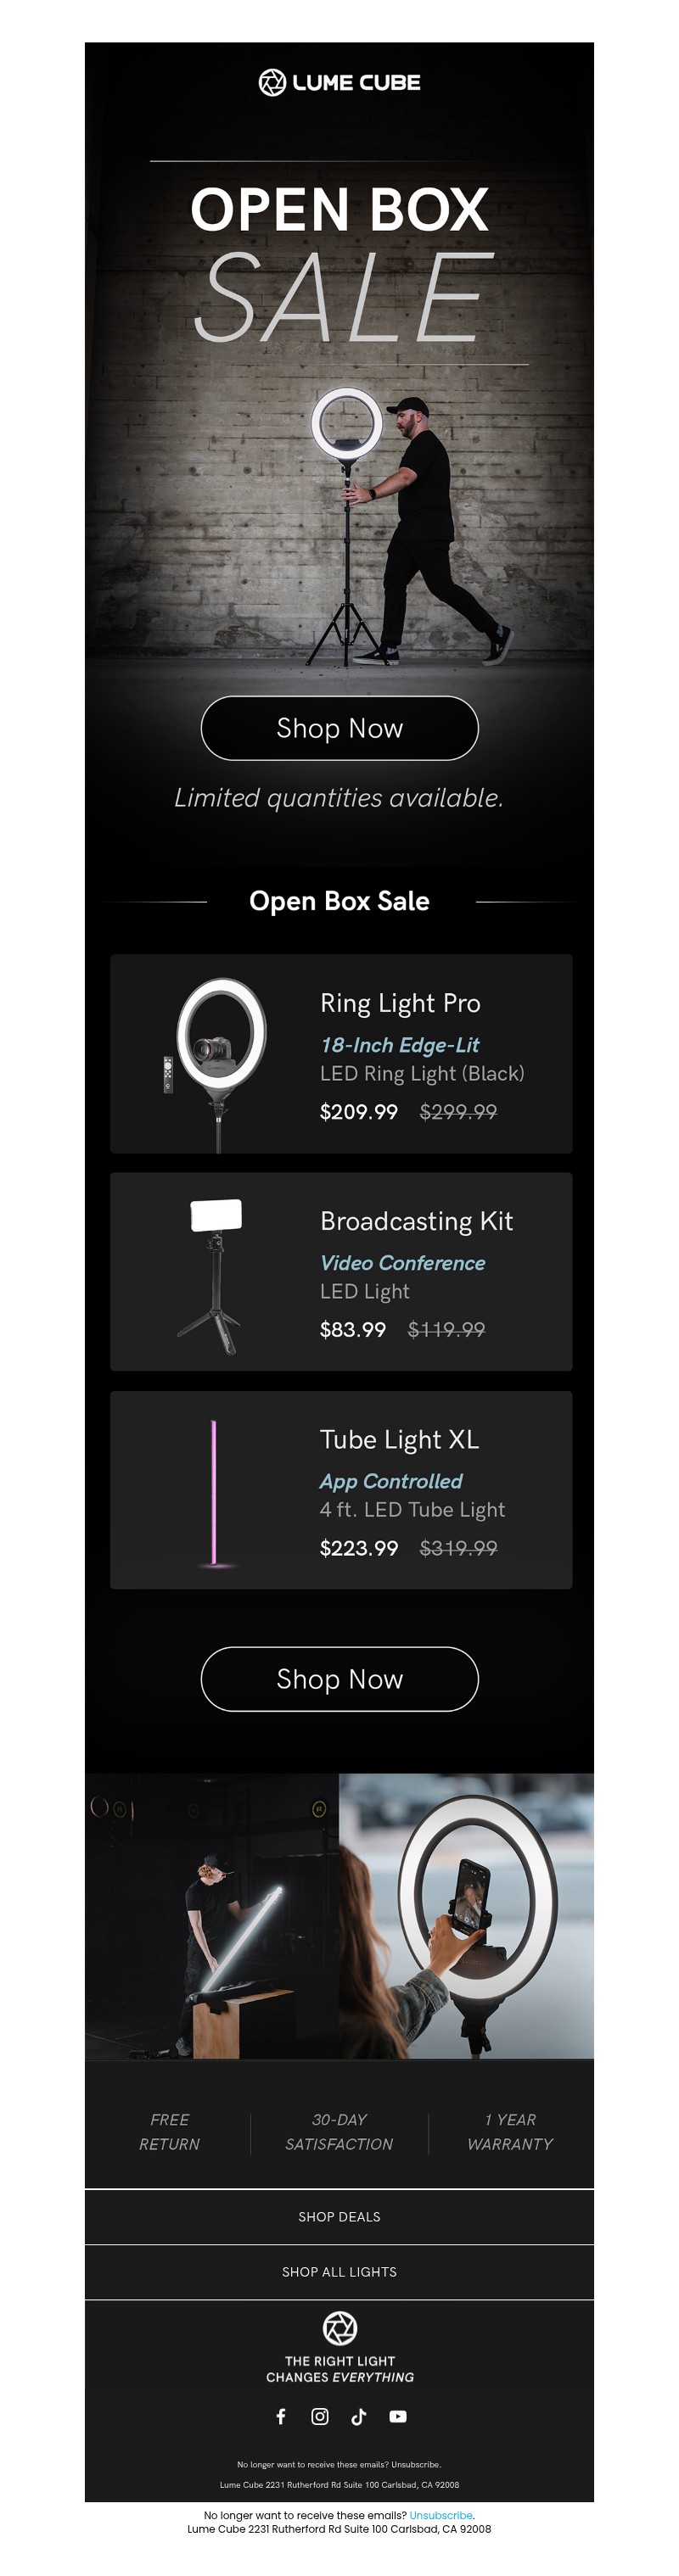Open the Broadcasting Kit product title

(416, 1221)
